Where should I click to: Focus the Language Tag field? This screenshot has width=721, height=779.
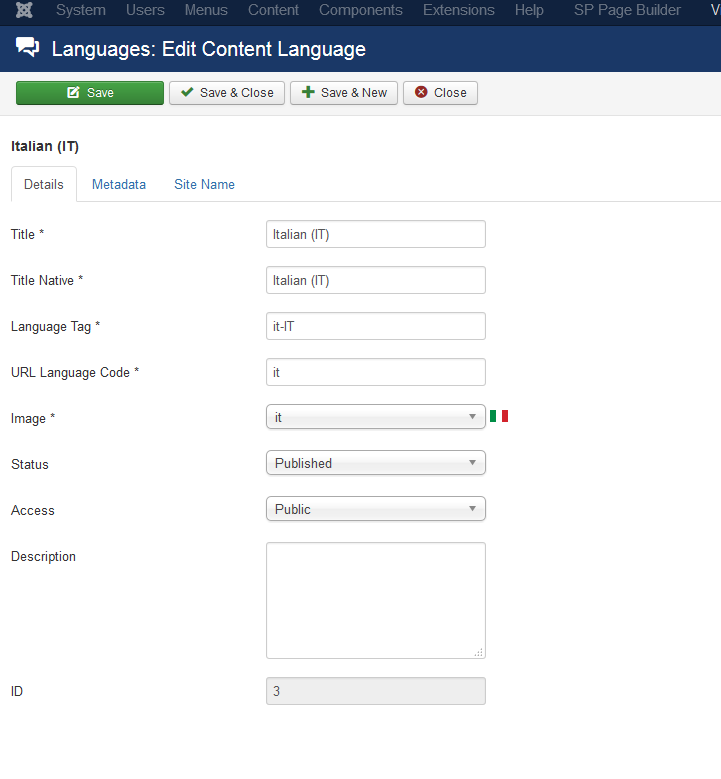pos(375,326)
